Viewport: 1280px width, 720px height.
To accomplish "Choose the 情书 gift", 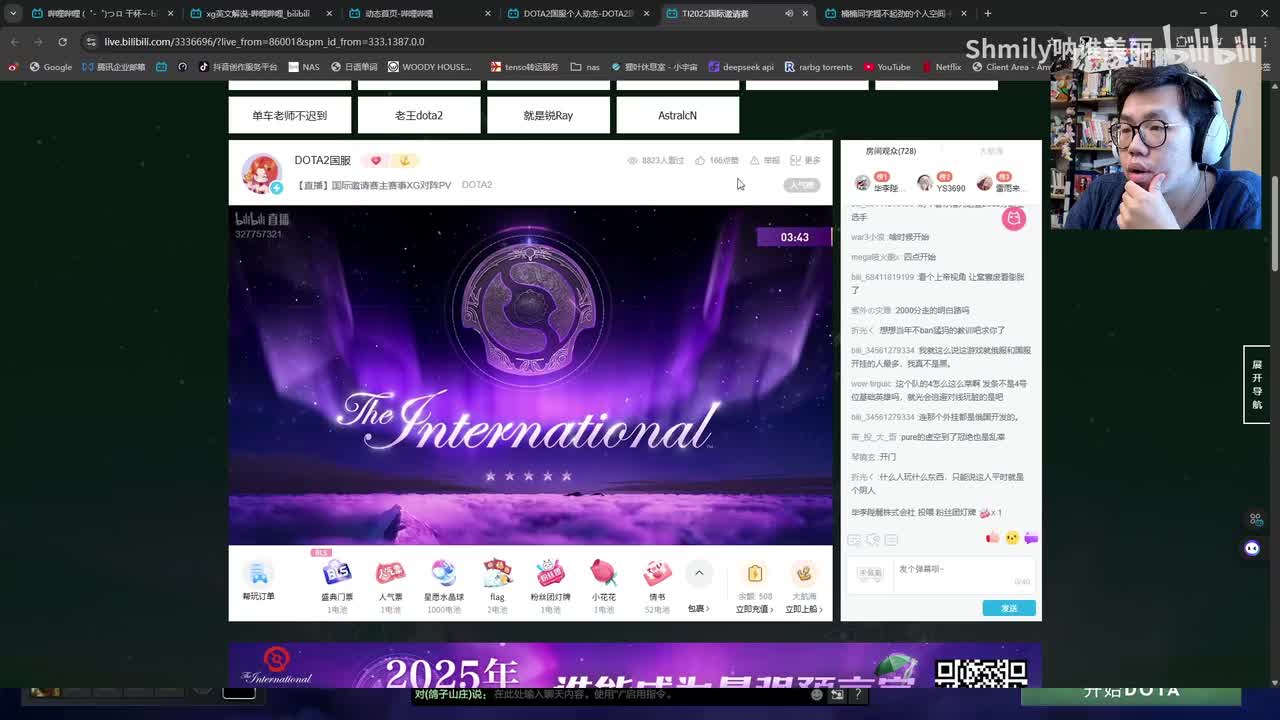I will [x=657, y=573].
